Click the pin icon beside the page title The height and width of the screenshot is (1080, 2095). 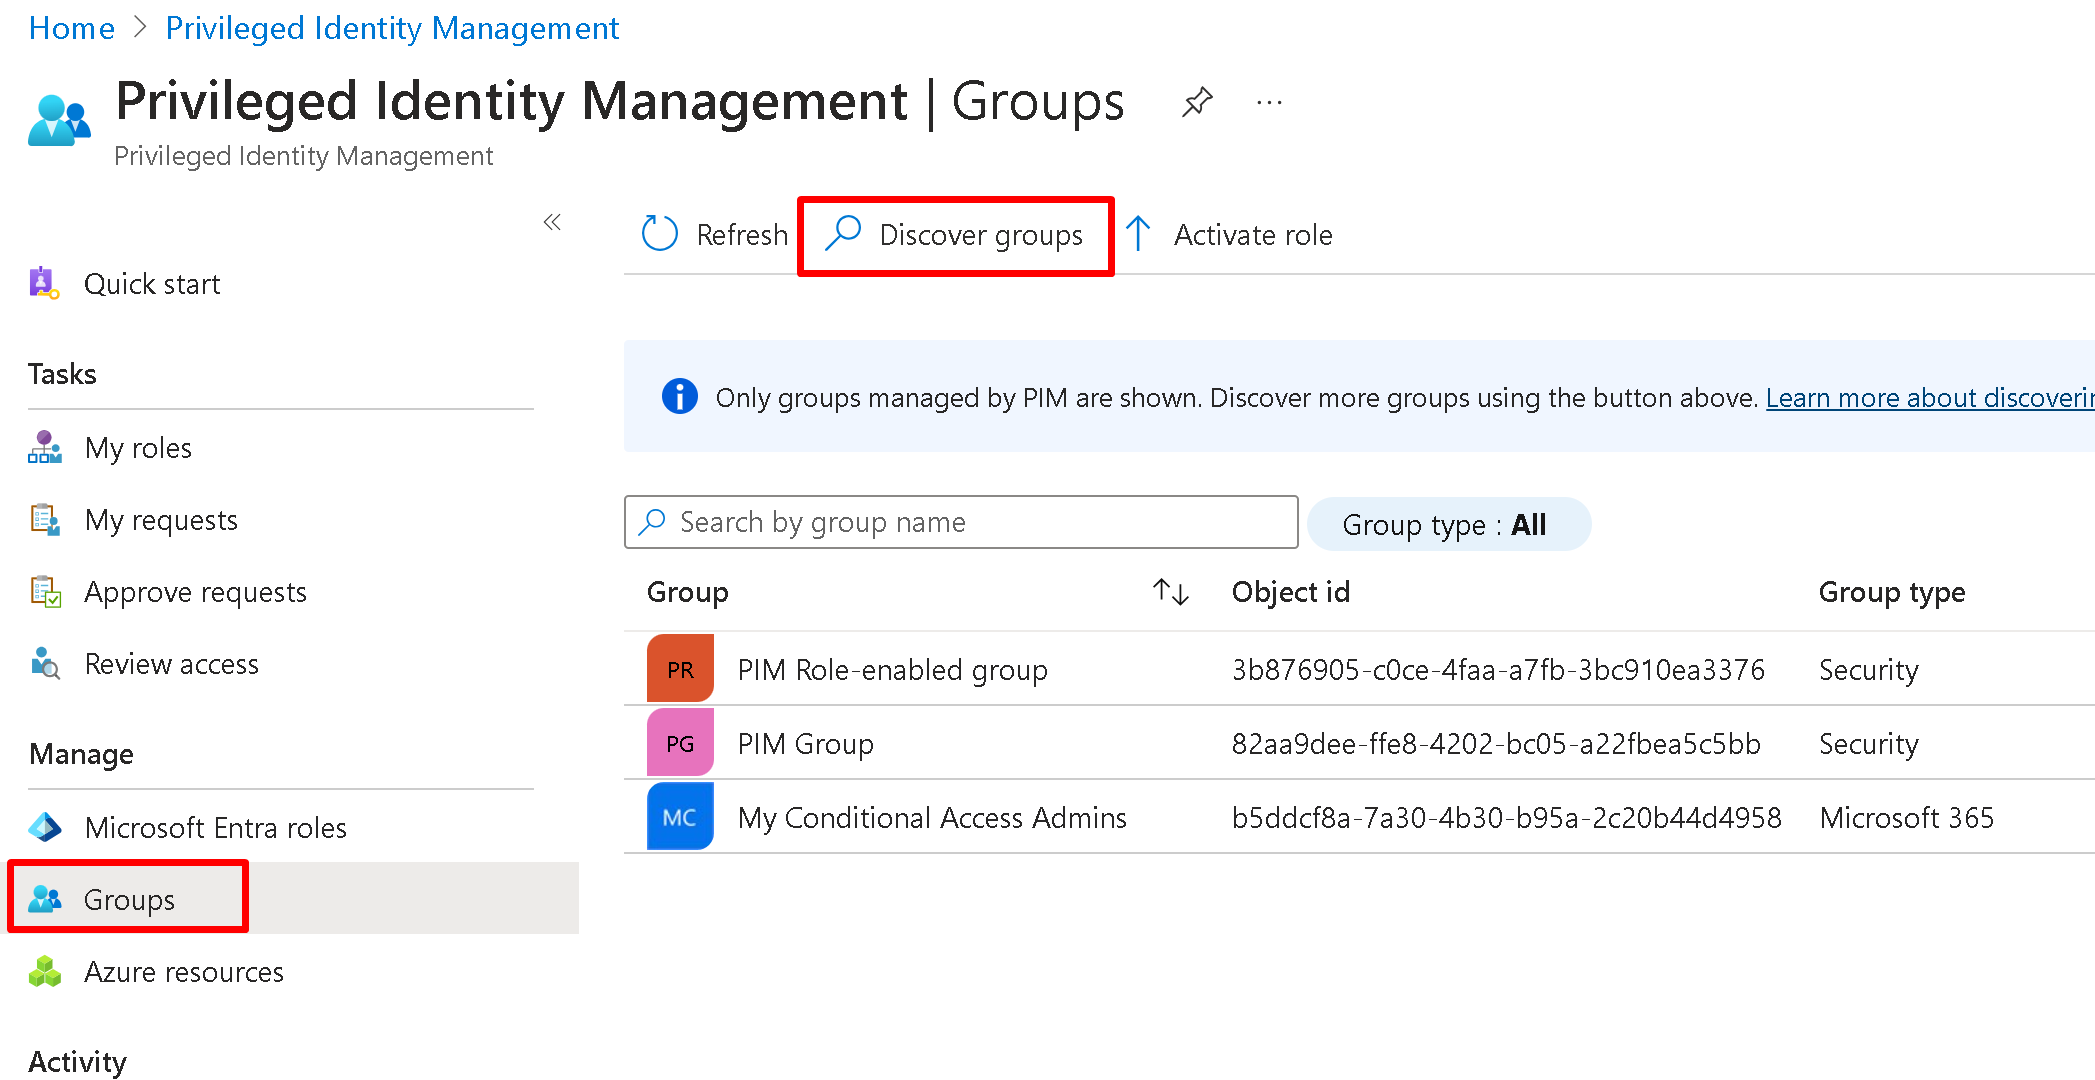[1197, 102]
